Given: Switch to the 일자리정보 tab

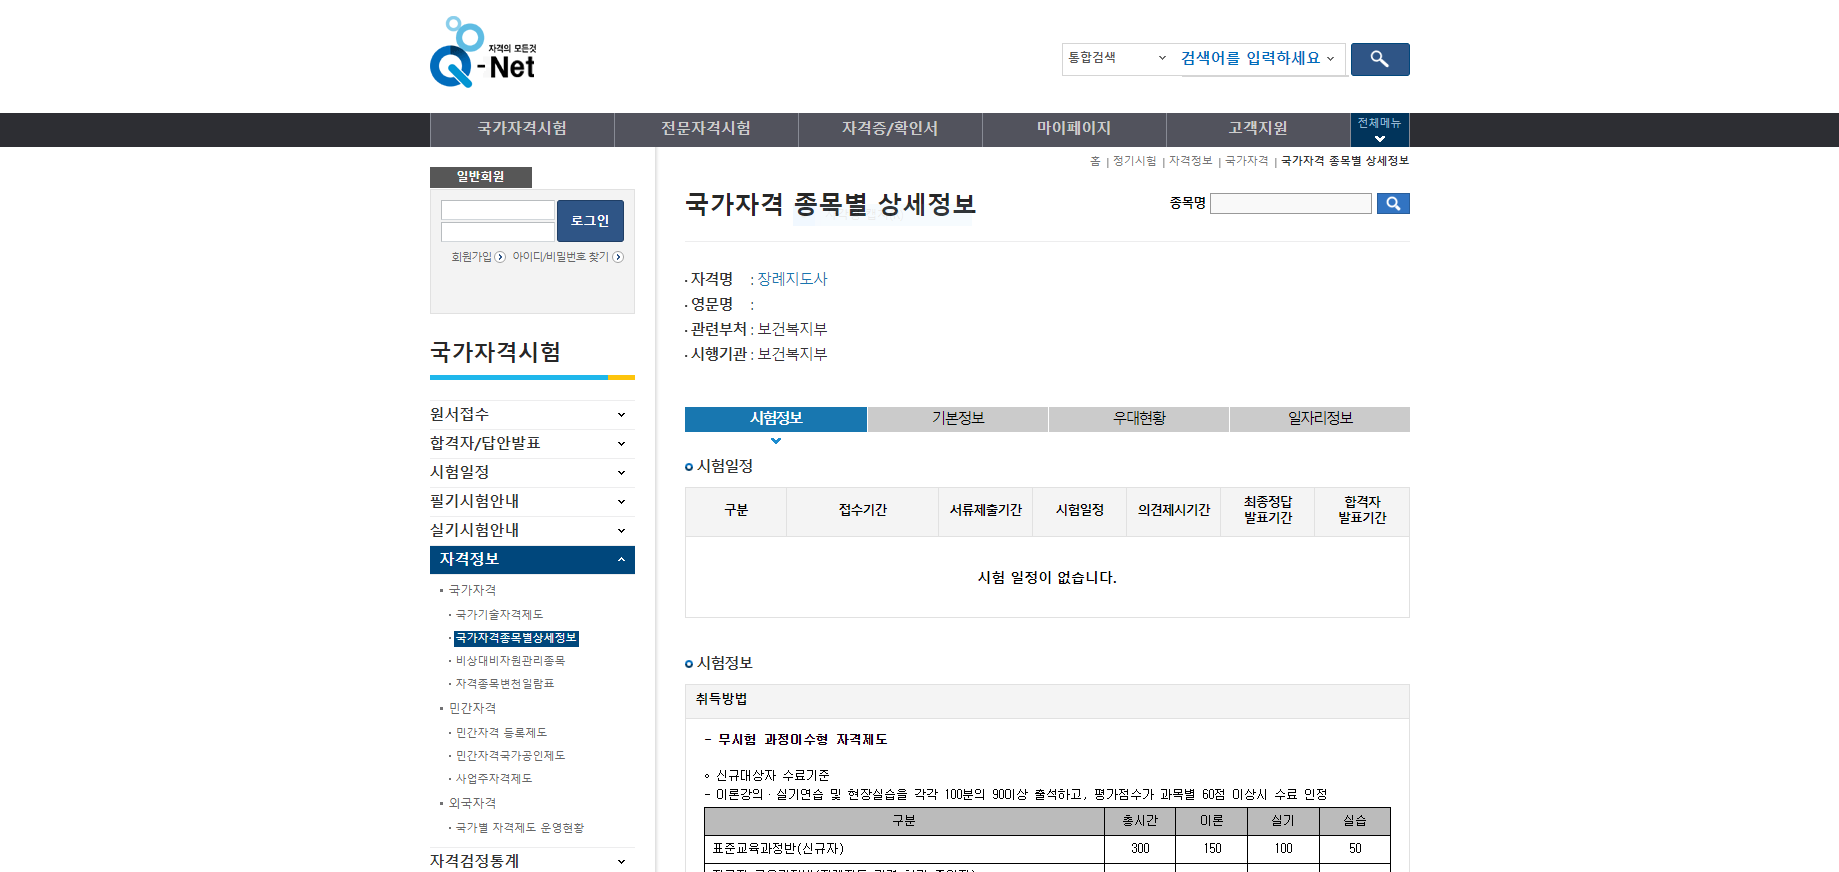Looking at the screenshot, I should coord(1320,419).
